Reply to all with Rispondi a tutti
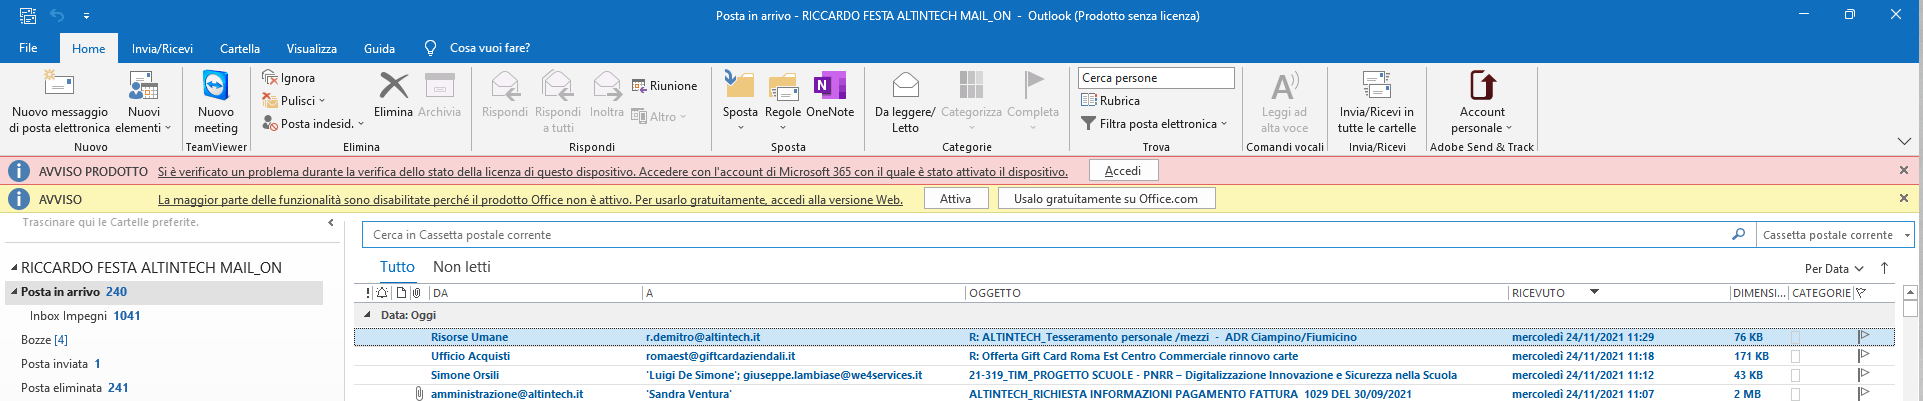 point(558,102)
